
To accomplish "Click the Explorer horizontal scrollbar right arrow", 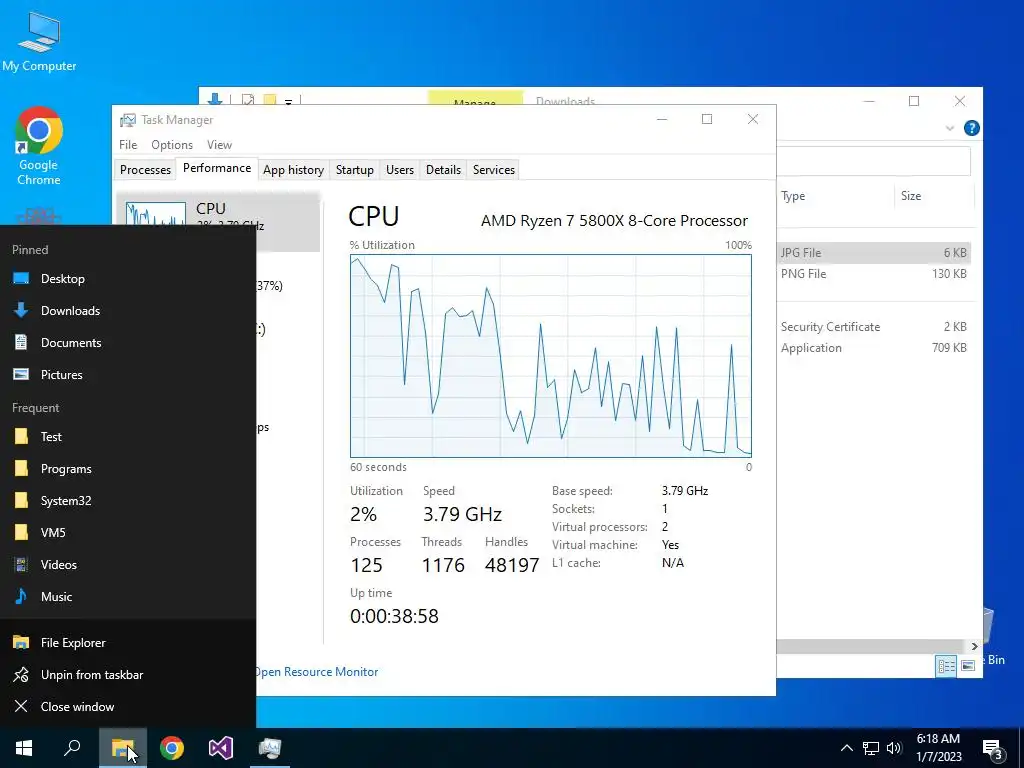I will click(974, 647).
